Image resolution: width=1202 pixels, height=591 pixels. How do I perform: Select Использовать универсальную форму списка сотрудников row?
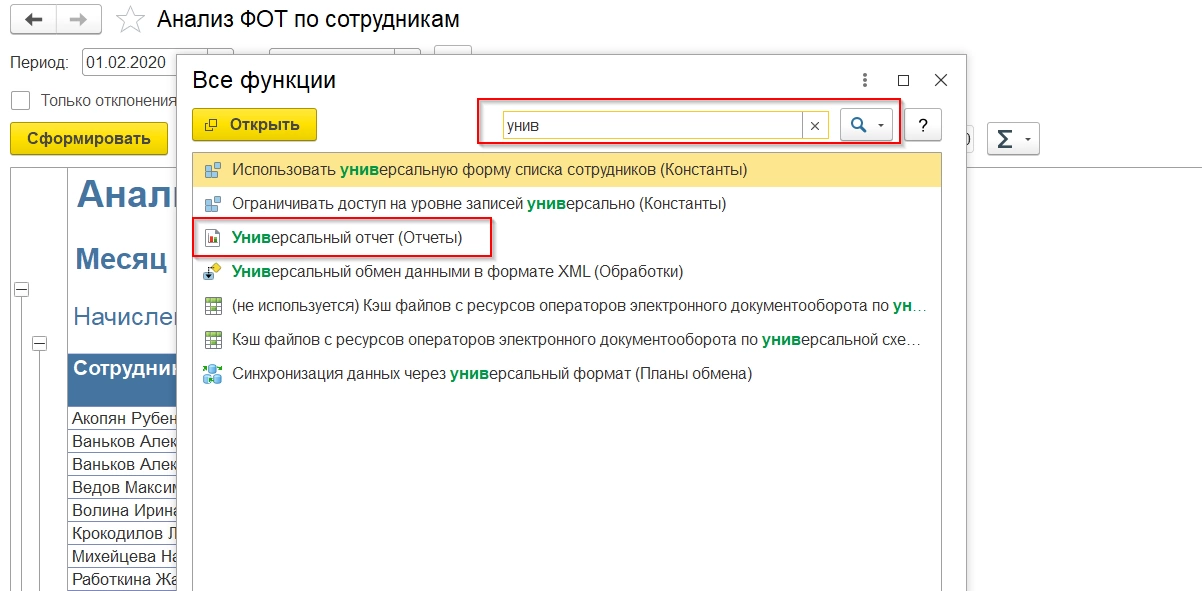click(567, 170)
